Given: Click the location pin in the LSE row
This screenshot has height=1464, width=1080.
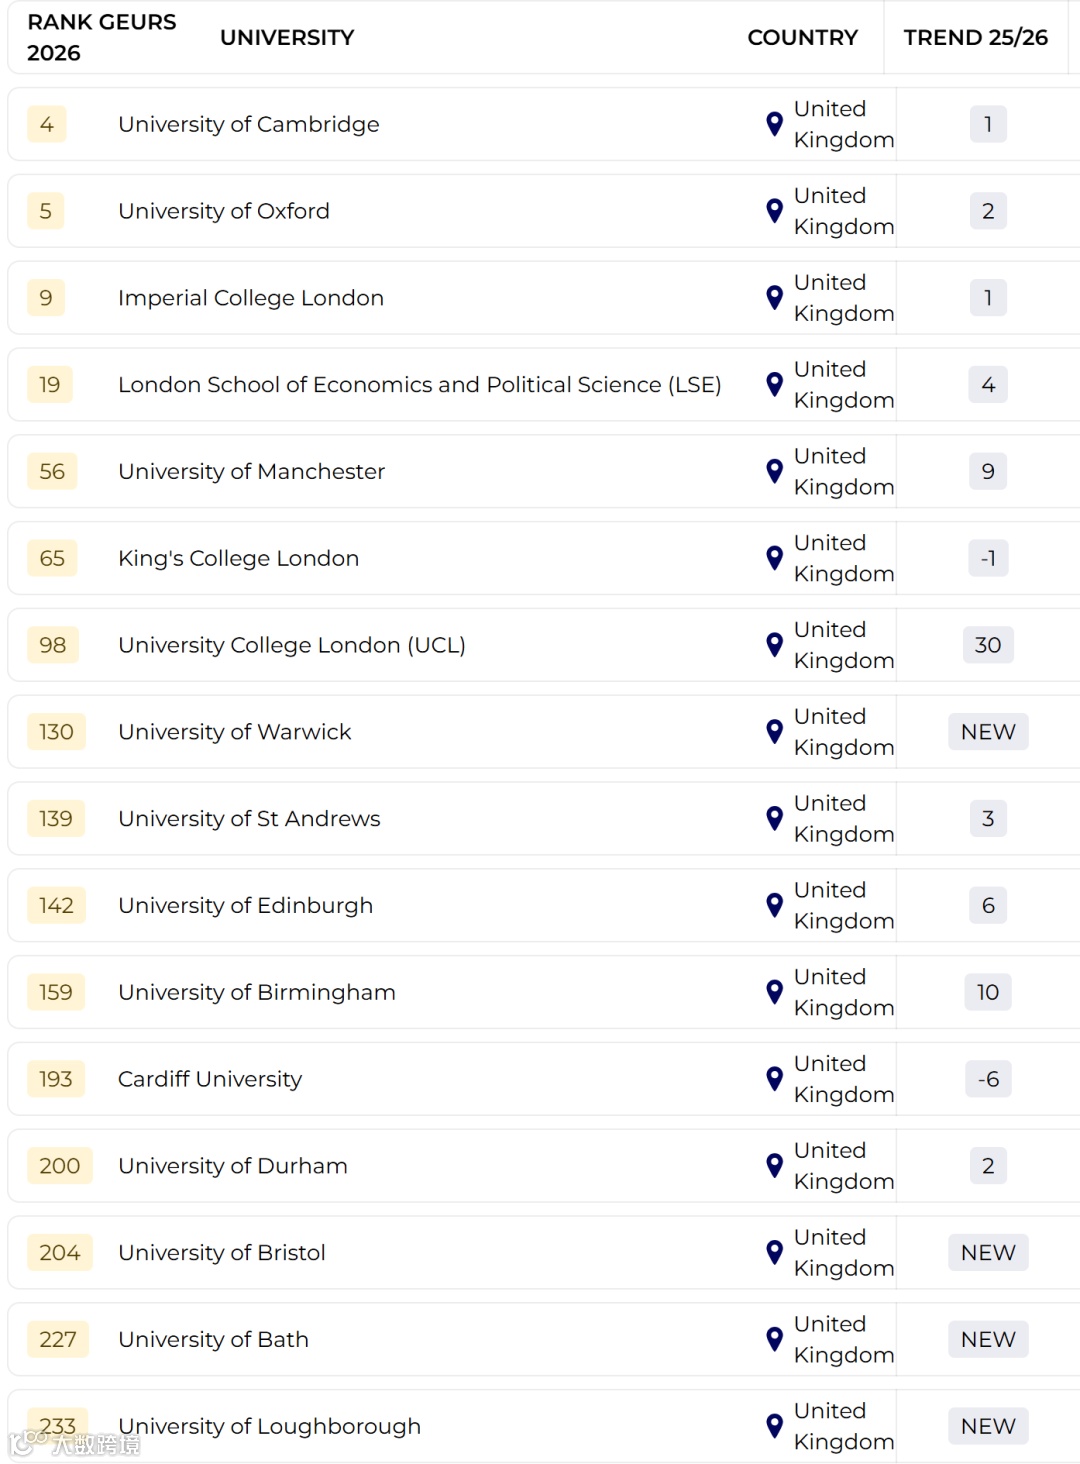Looking at the screenshot, I should pos(774,385).
